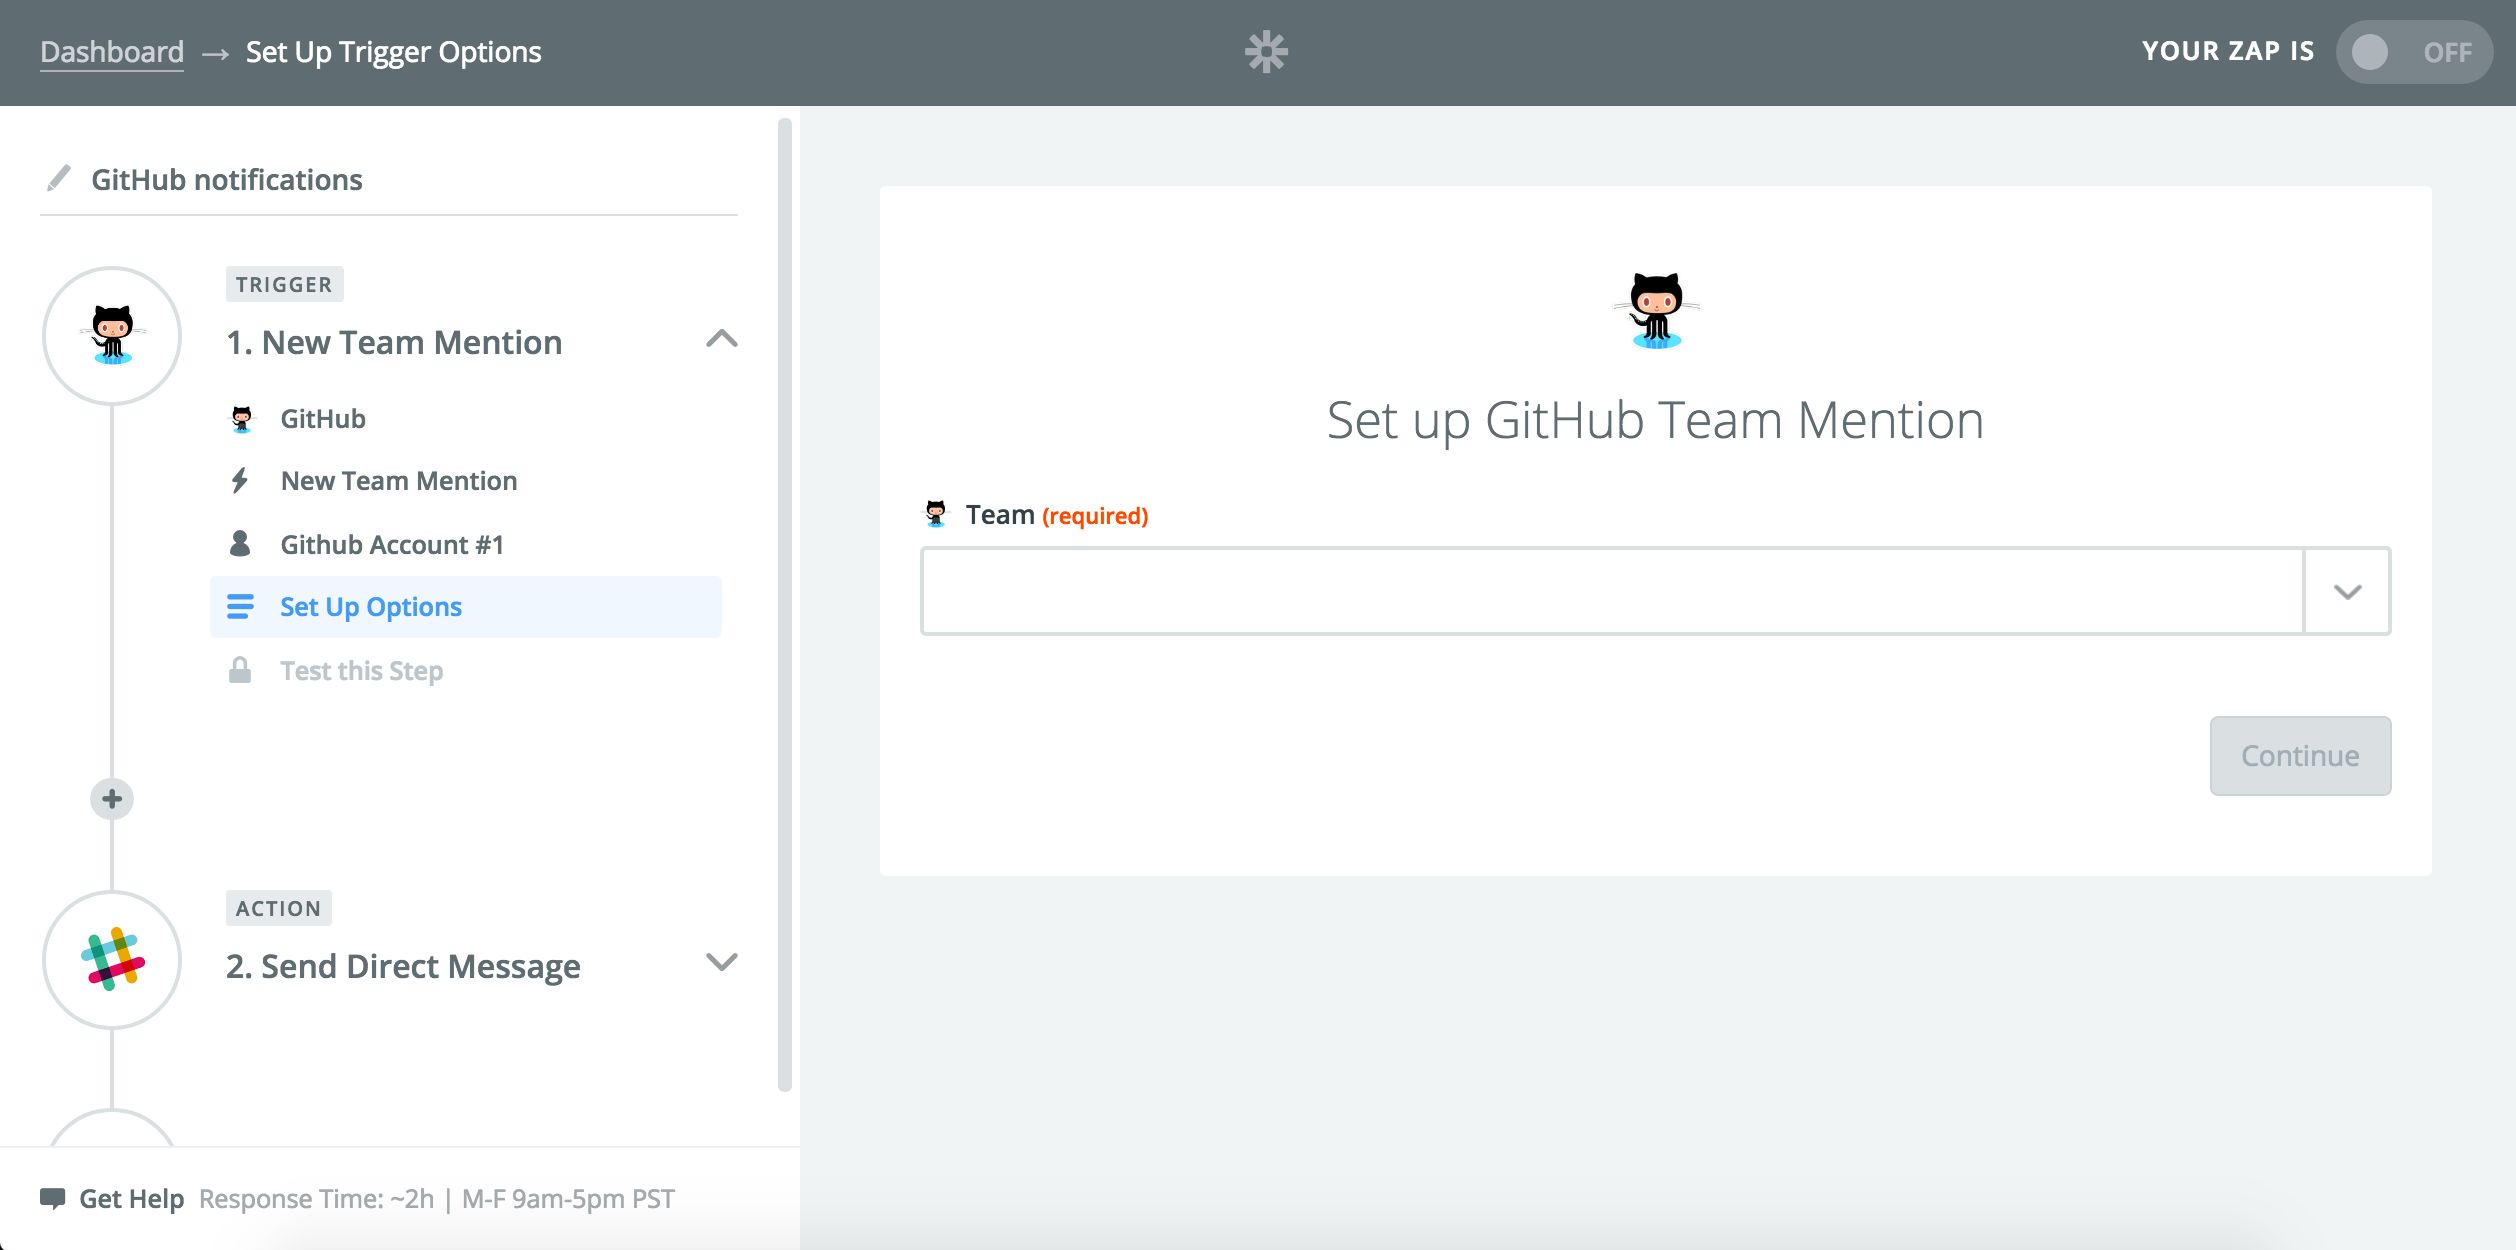Add a step with the plus button
Screen dimensions: 2516x1250
(112, 799)
